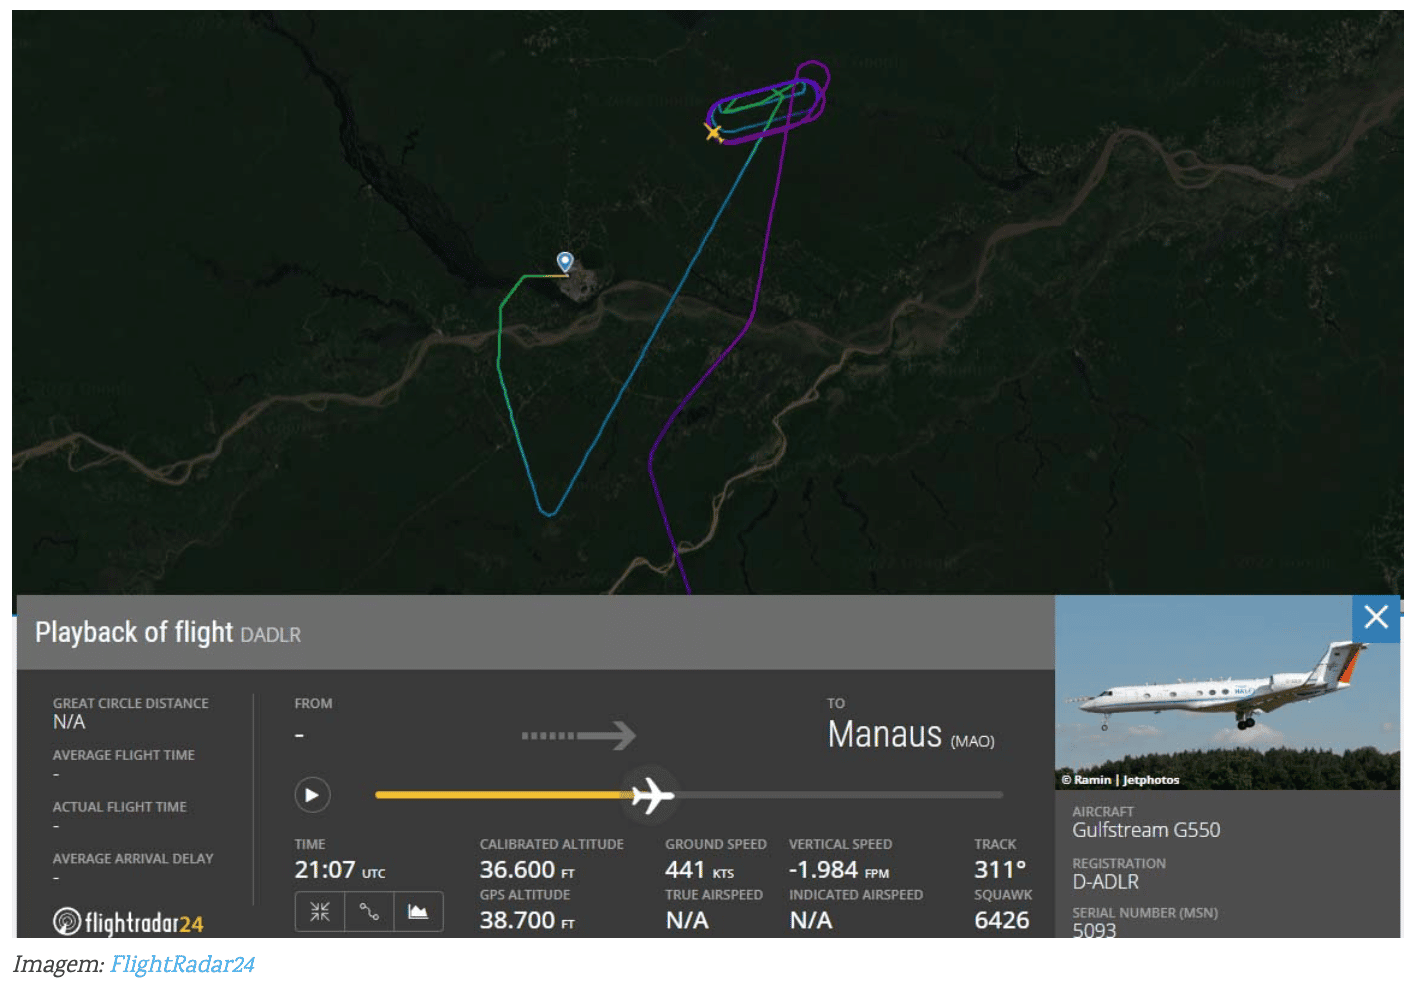The width and height of the screenshot is (1414, 986).
Task: Click the orange aircraft marker on map
Action: click(714, 132)
